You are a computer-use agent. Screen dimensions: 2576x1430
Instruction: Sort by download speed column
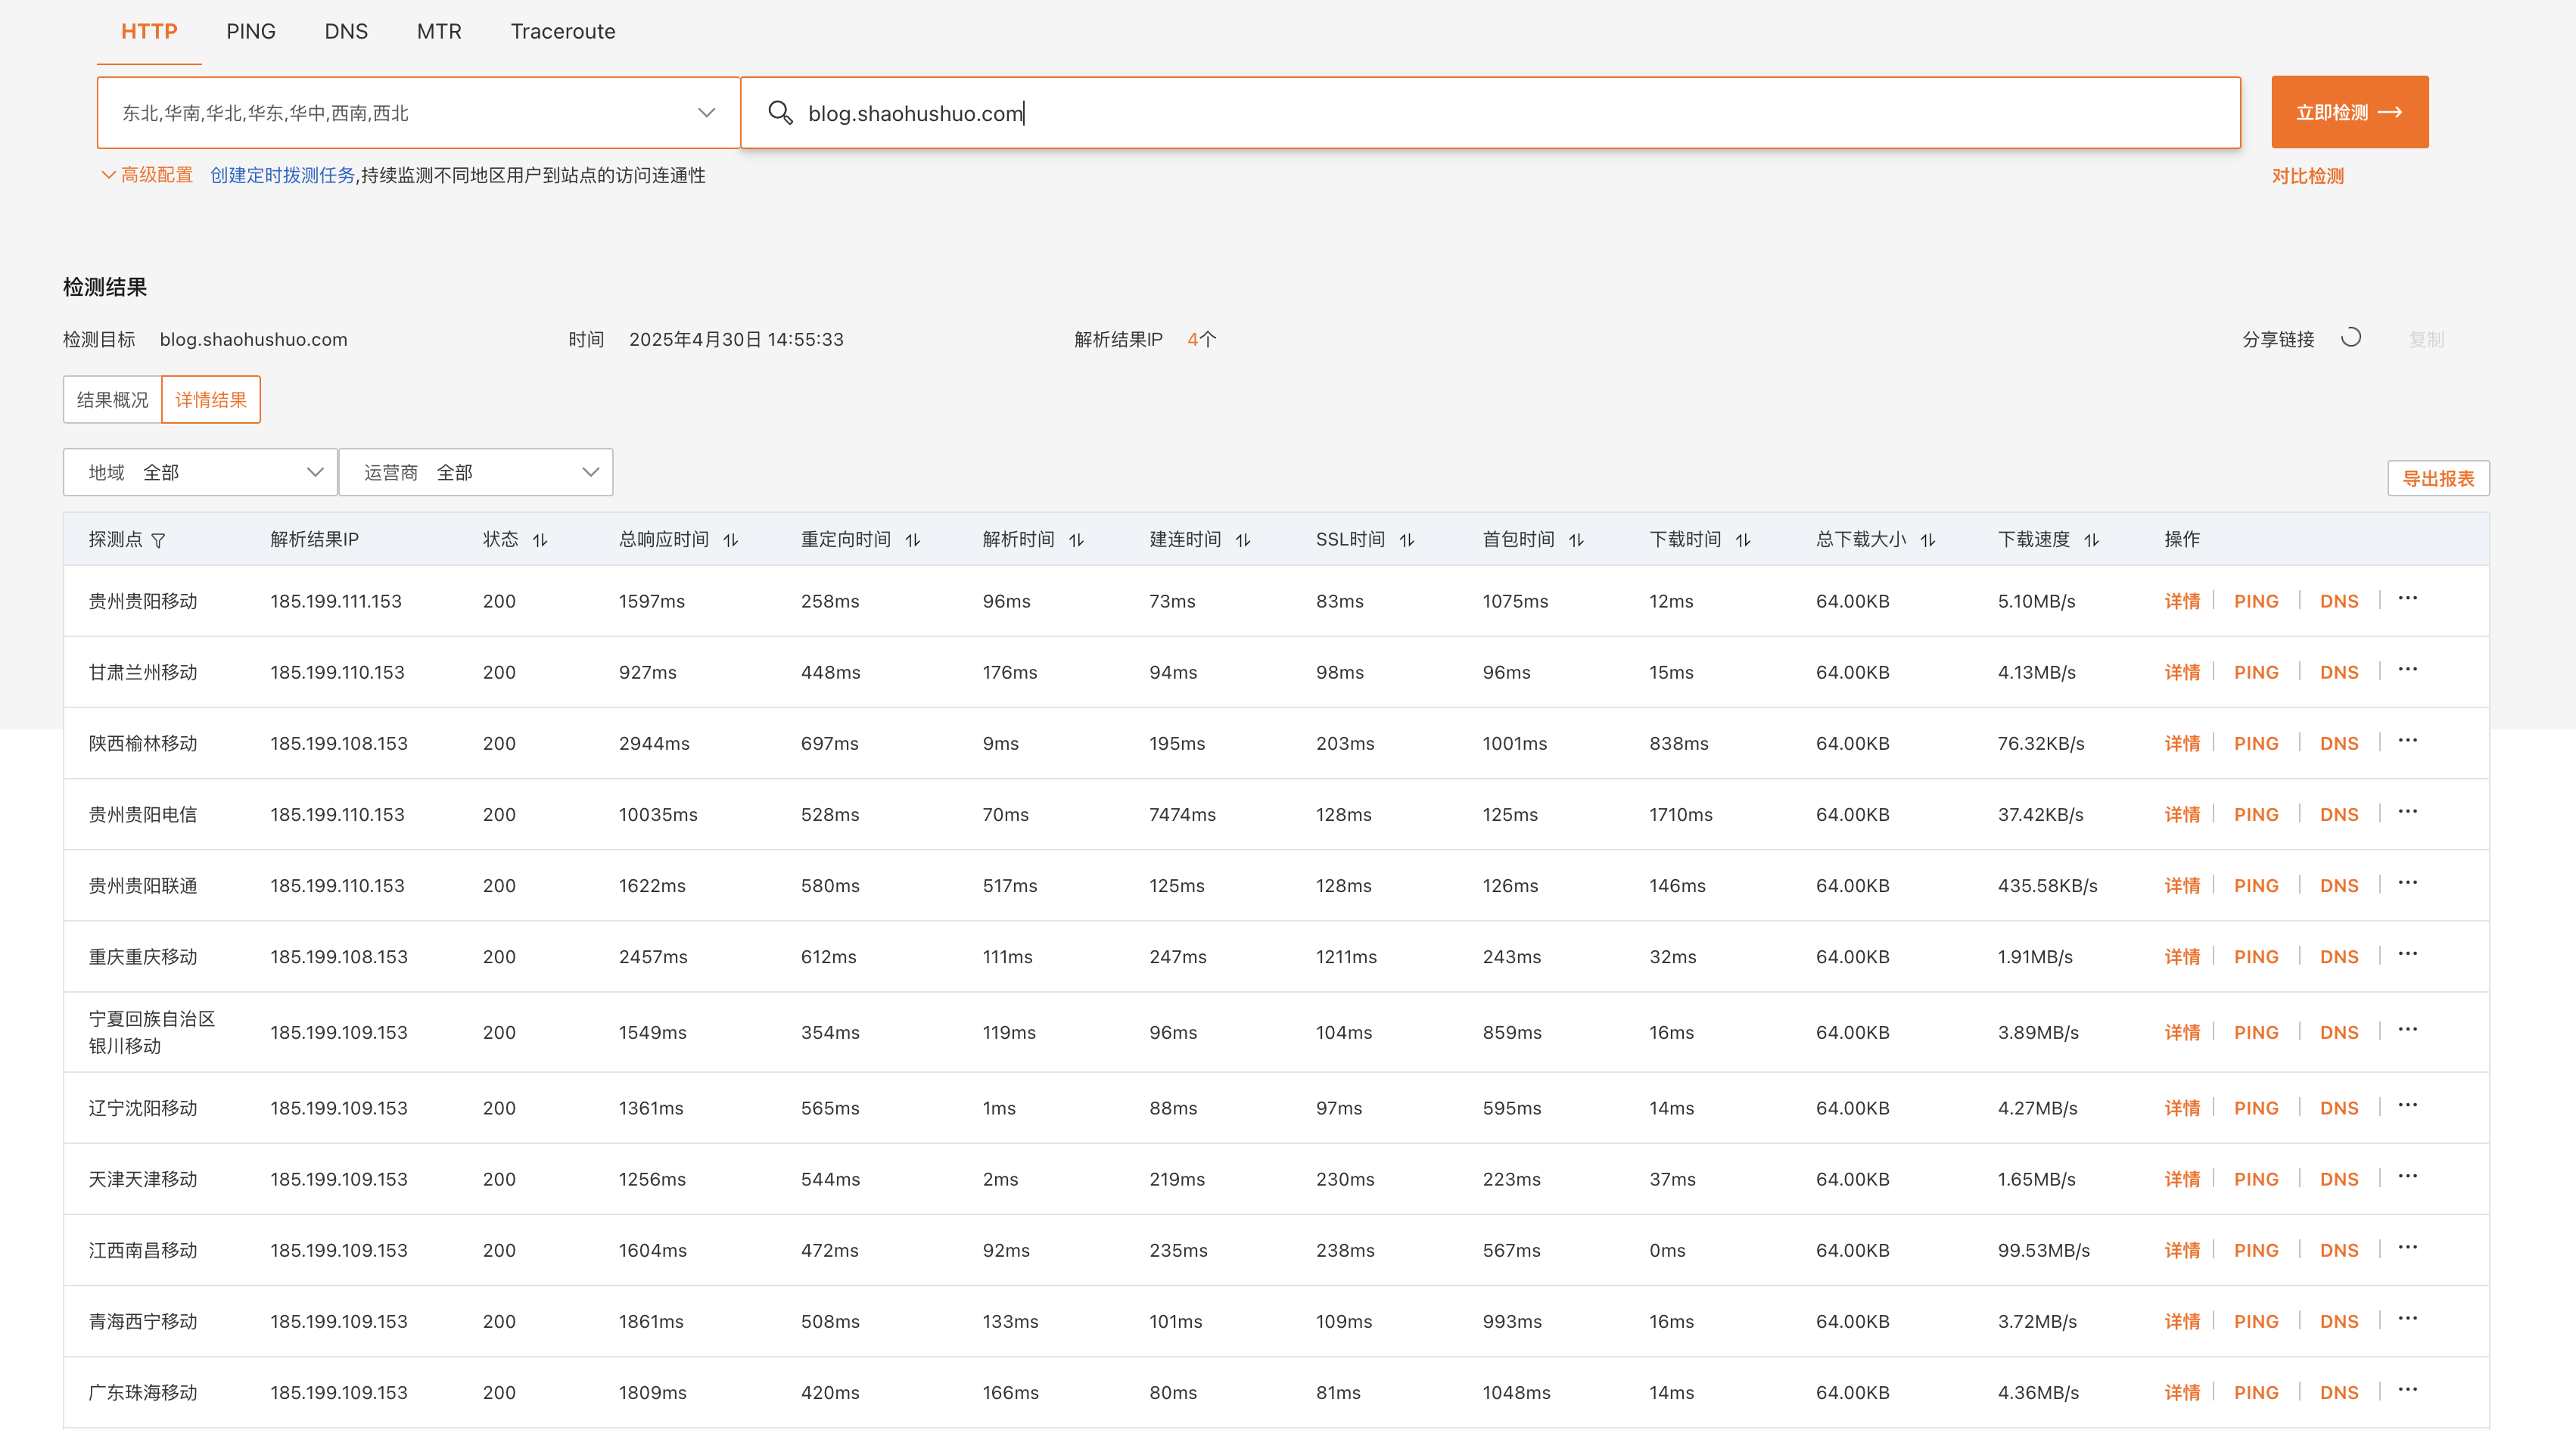coord(2091,540)
